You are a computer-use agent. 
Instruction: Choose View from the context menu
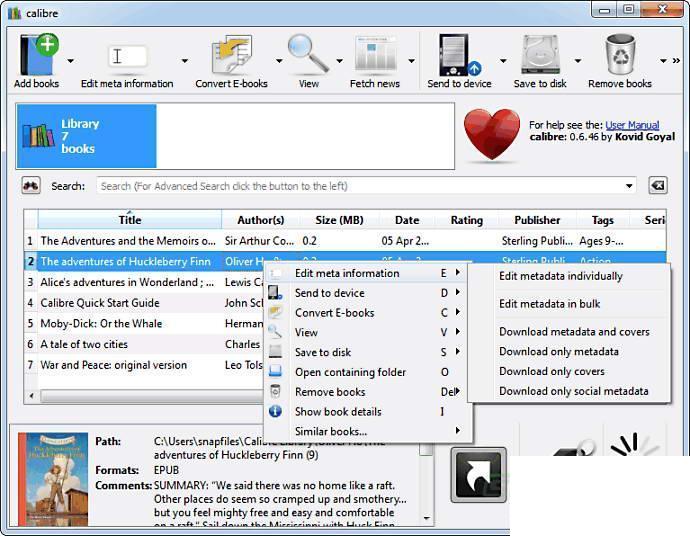click(x=368, y=332)
